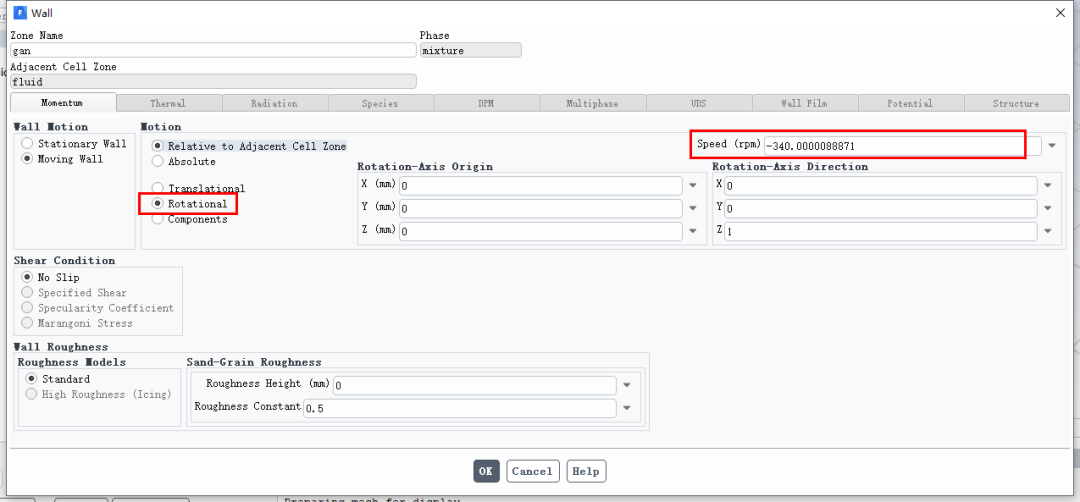Click the Zone Name field containing gan
Viewport: 1080px width, 502px height.
coord(214,50)
